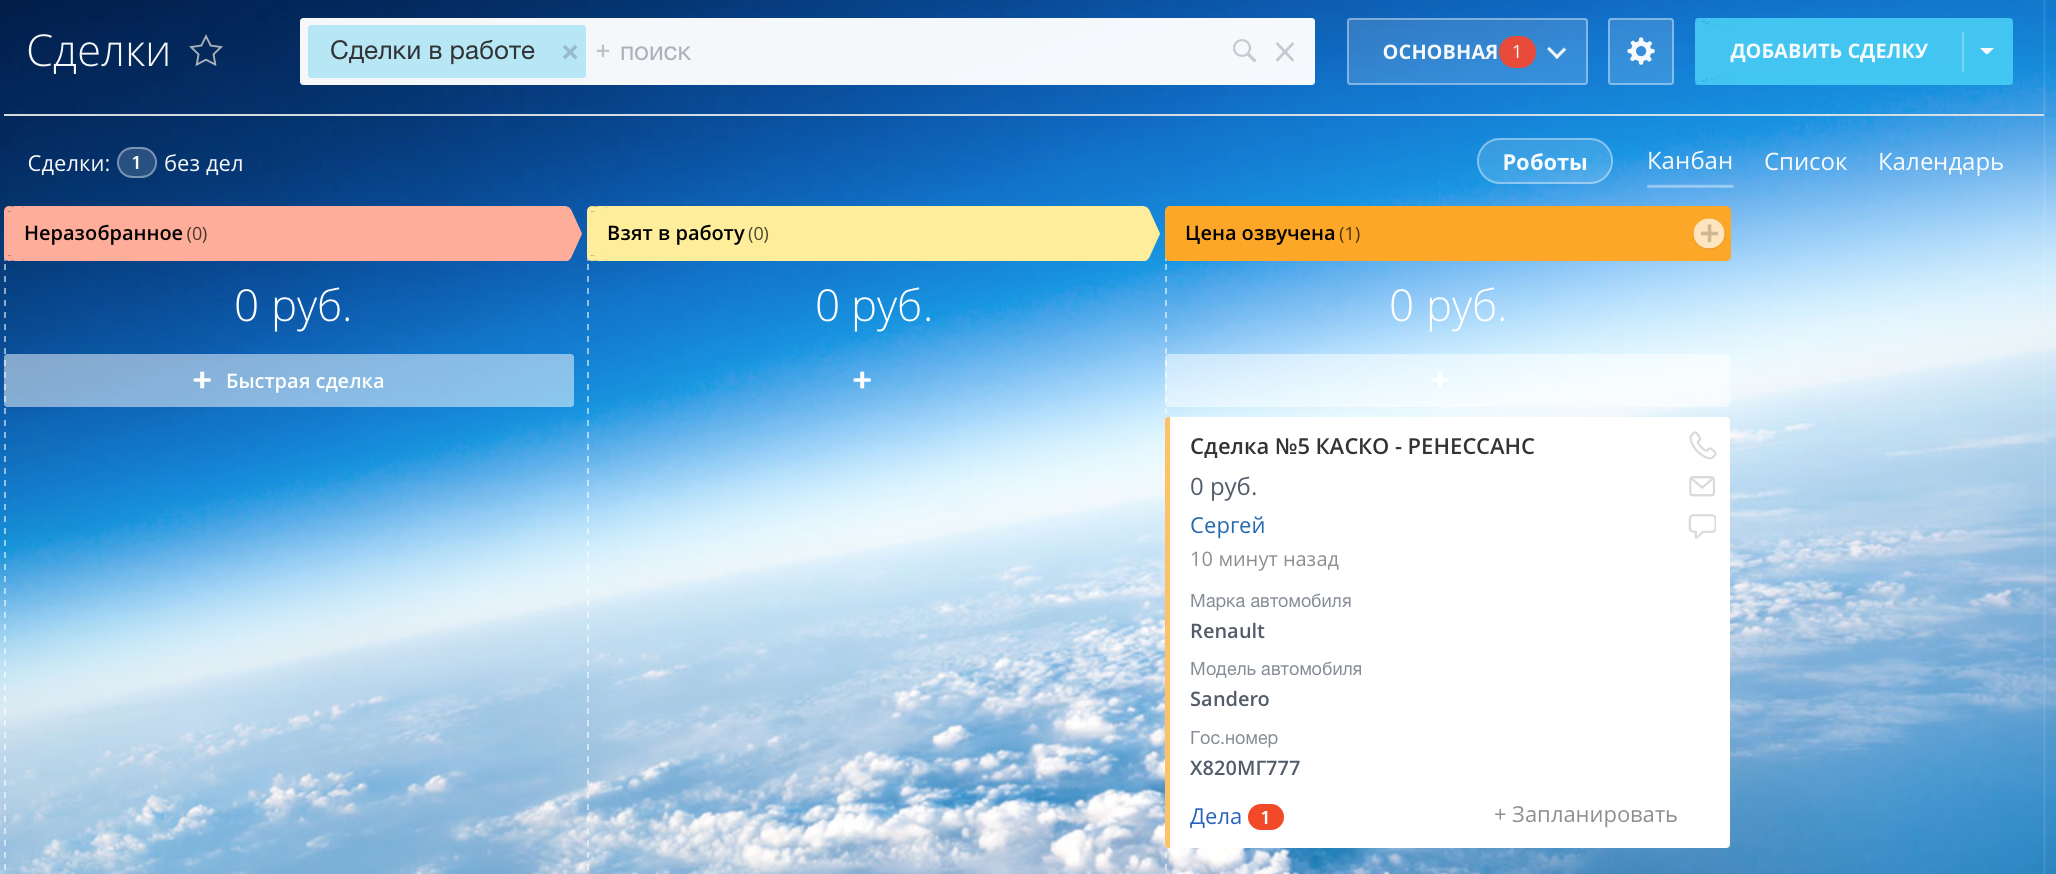Switch to the Список view

[x=1805, y=162]
